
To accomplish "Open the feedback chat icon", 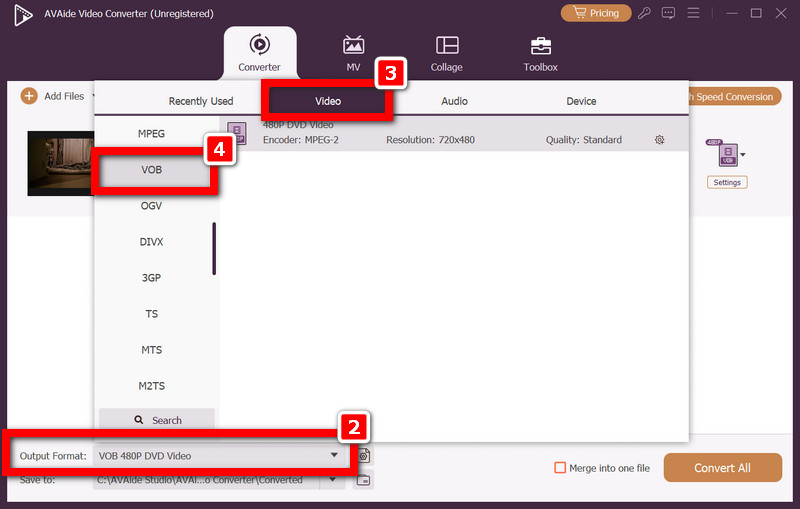I will (668, 13).
